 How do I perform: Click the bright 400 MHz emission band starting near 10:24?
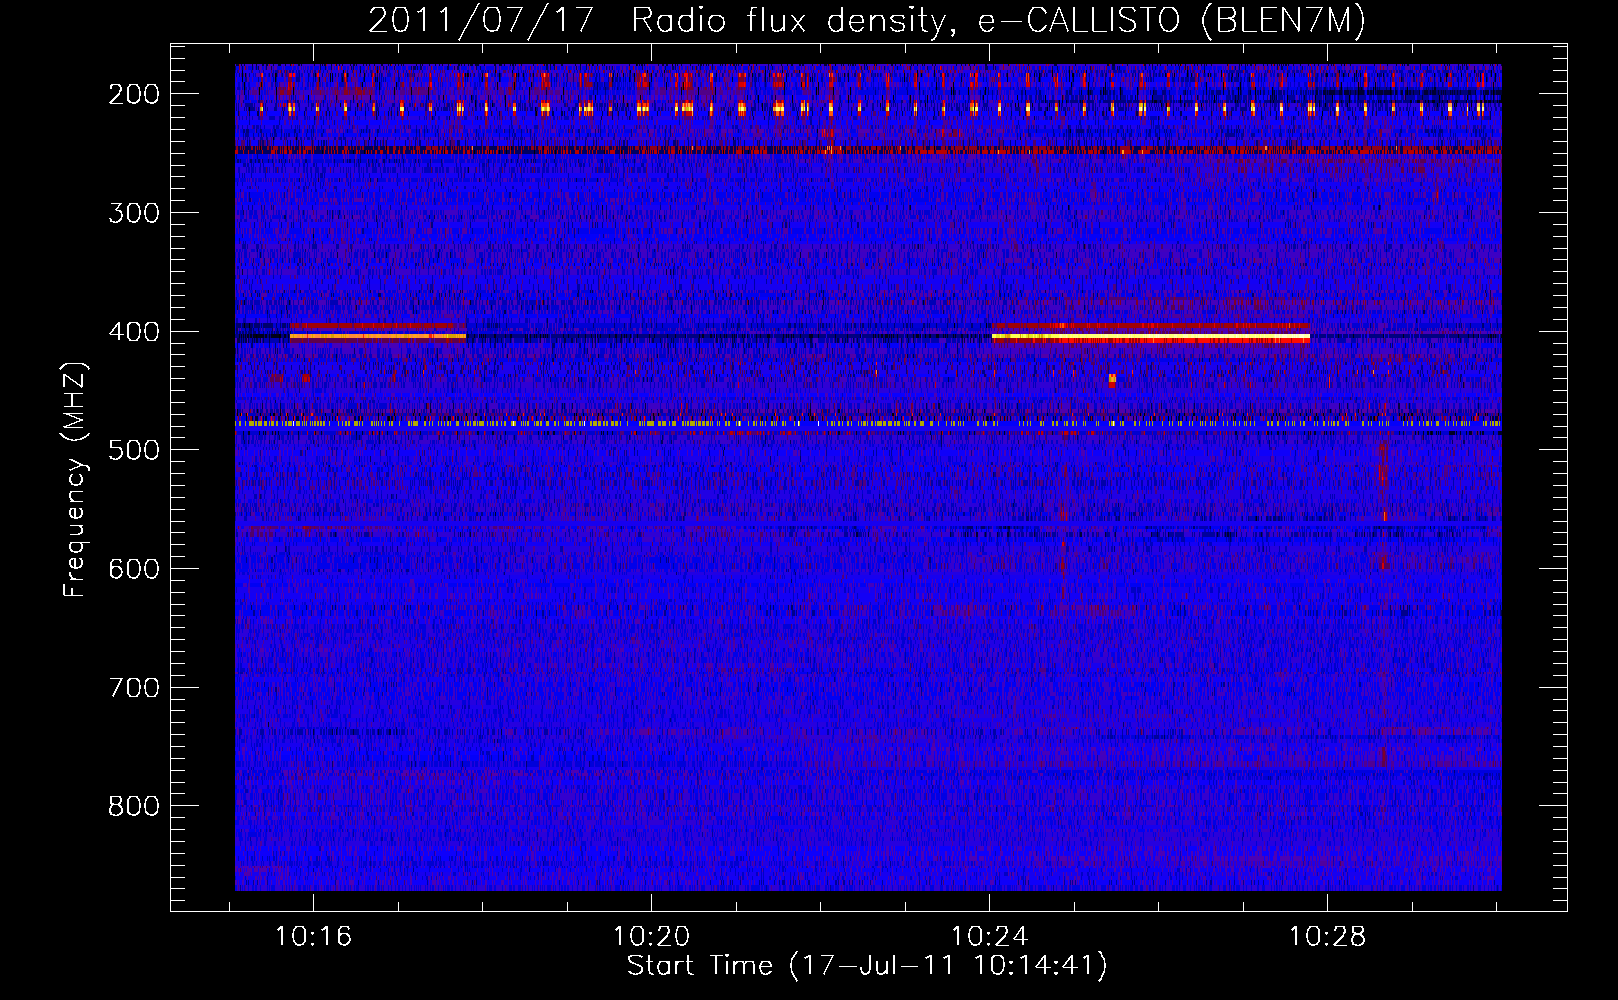click(1150, 337)
